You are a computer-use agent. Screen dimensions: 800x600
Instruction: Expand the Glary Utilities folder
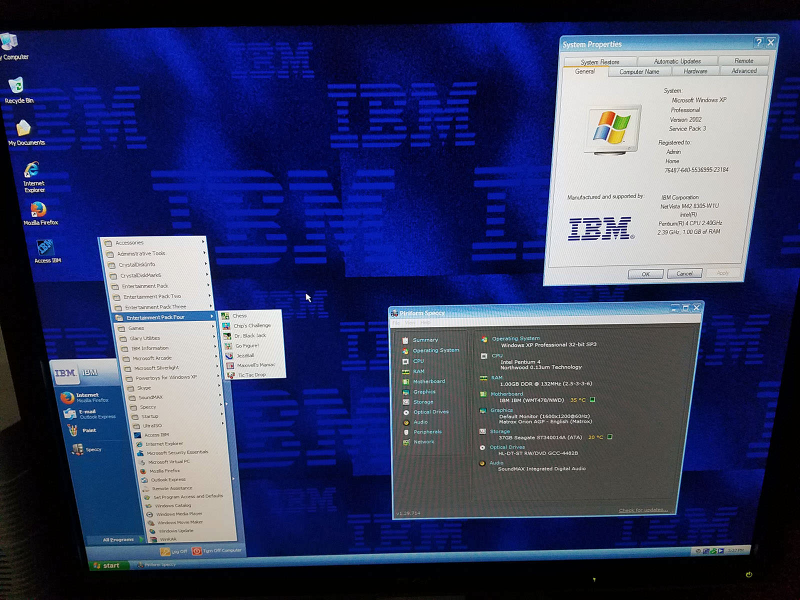(167, 338)
